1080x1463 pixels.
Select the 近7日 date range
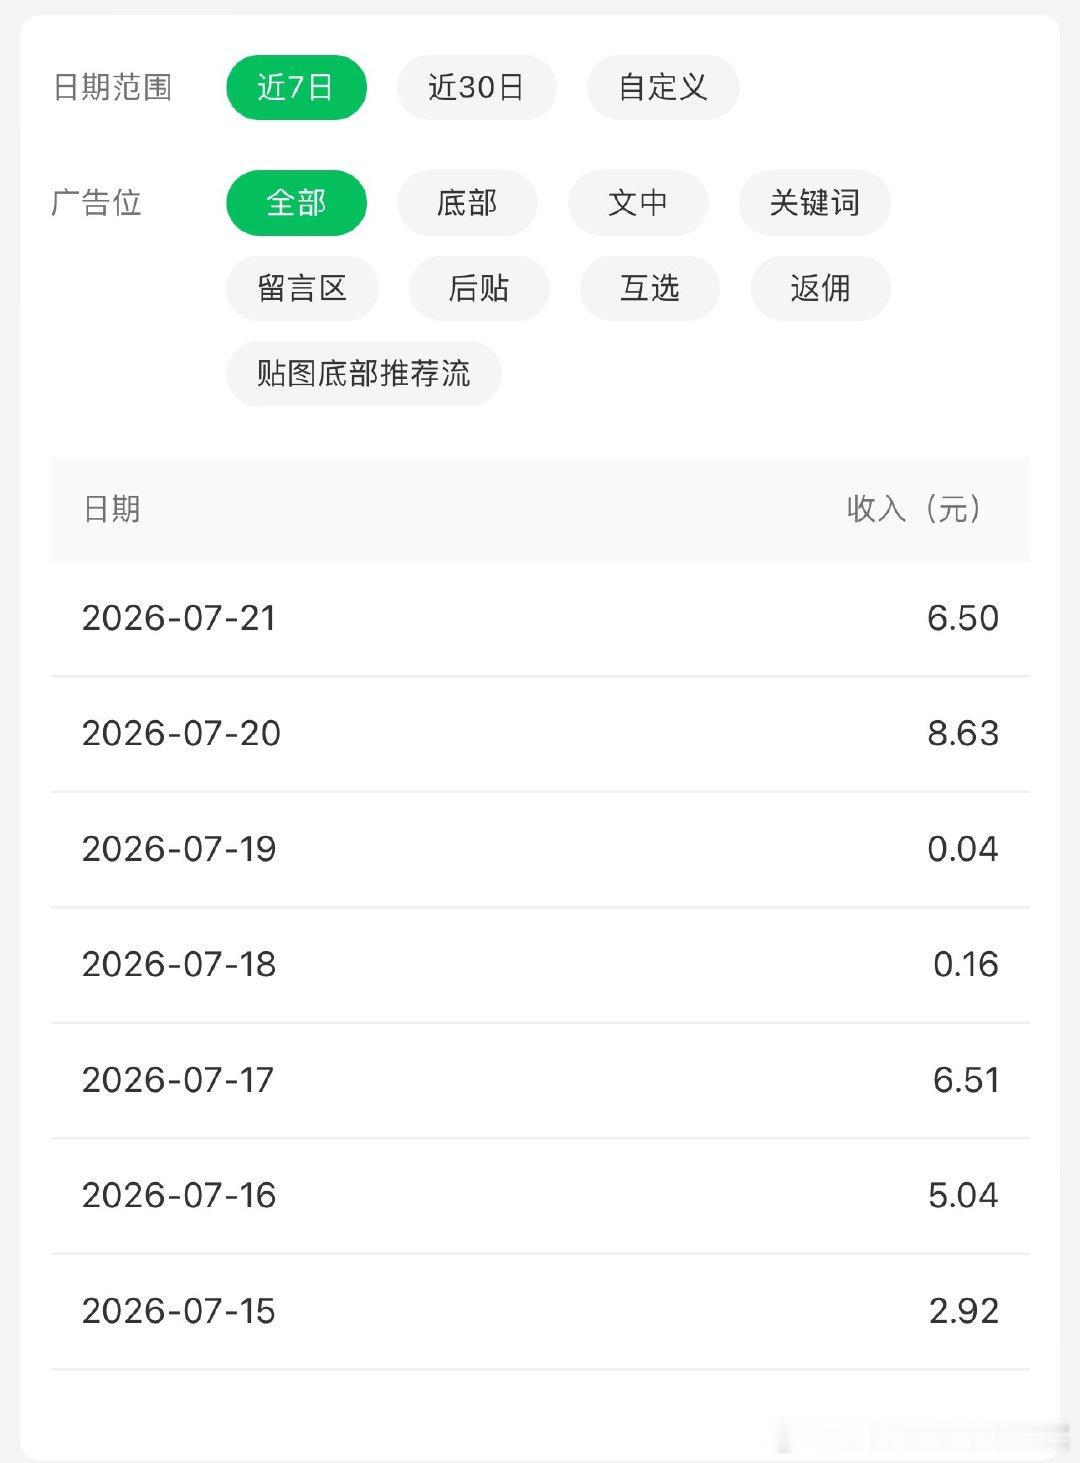coord(296,88)
